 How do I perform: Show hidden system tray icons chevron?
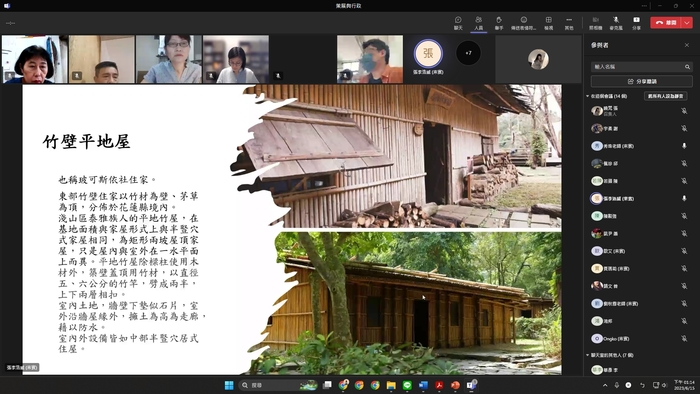click(605, 385)
